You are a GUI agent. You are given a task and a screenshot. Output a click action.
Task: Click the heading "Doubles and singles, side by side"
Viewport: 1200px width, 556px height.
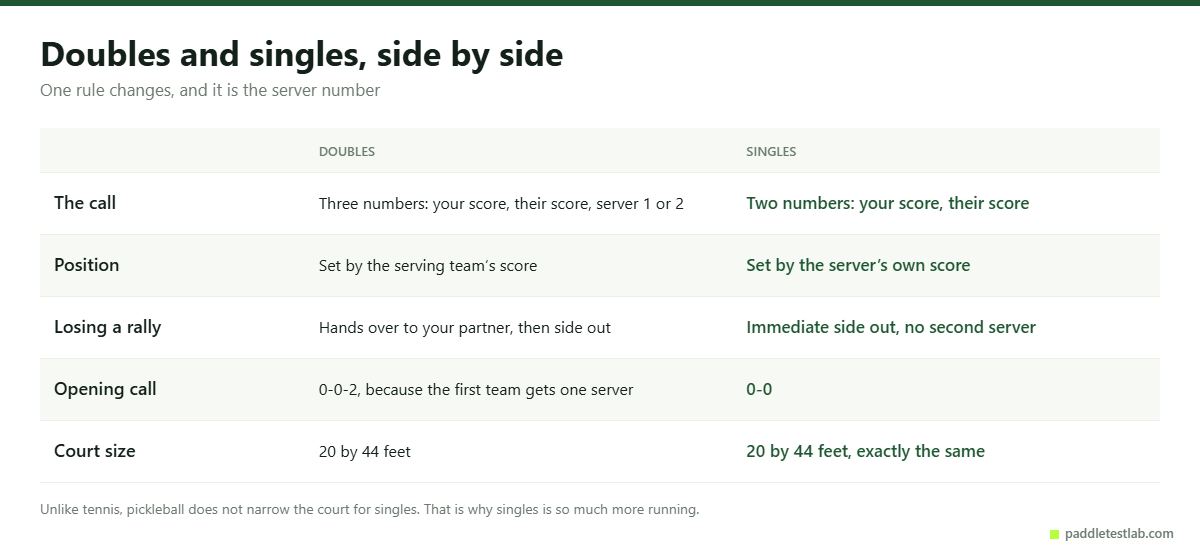coord(301,54)
